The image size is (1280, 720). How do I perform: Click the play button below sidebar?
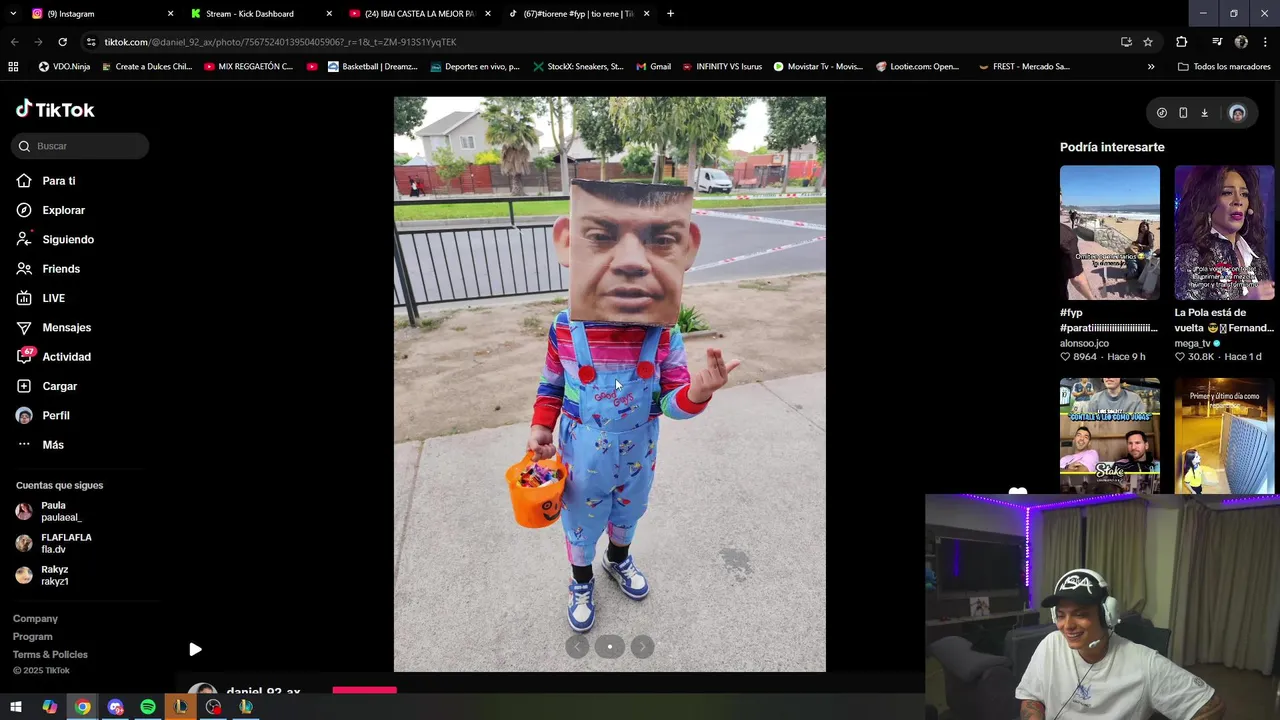tap(195, 649)
